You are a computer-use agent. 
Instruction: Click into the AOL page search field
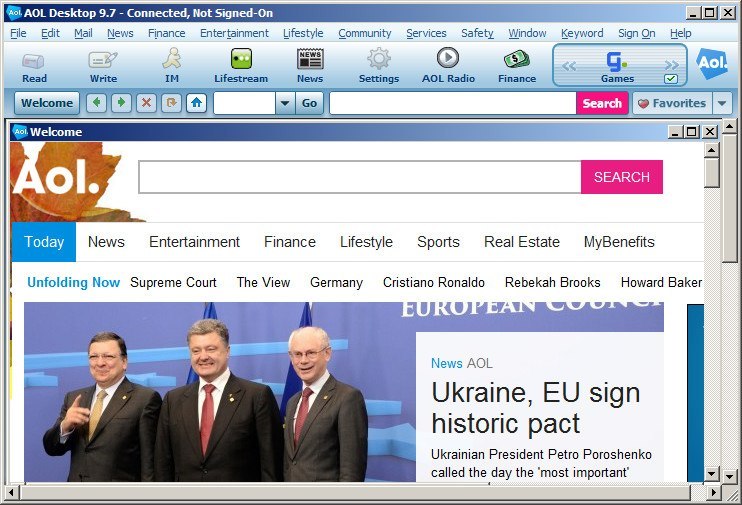tap(359, 177)
